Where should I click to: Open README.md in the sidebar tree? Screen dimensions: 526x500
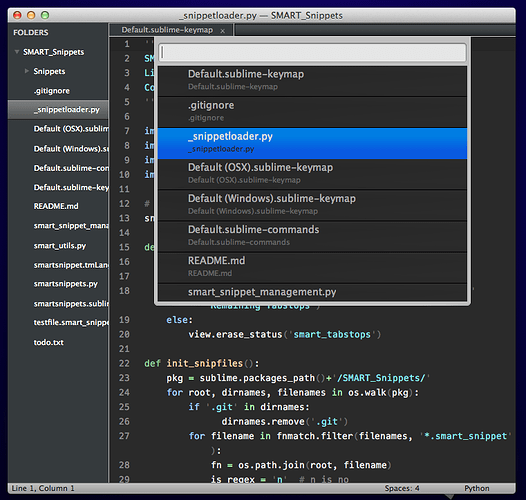[x=56, y=206]
